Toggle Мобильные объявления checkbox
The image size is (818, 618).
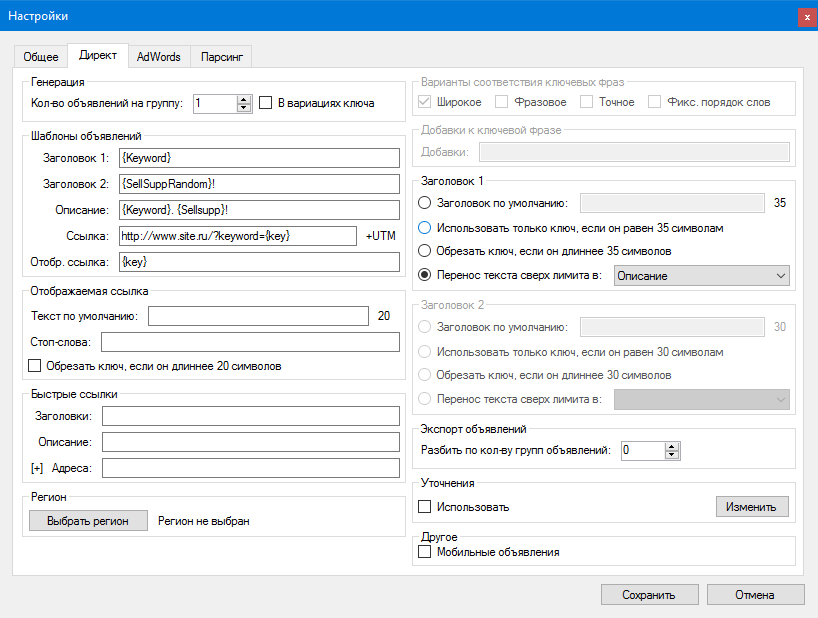coord(425,552)
